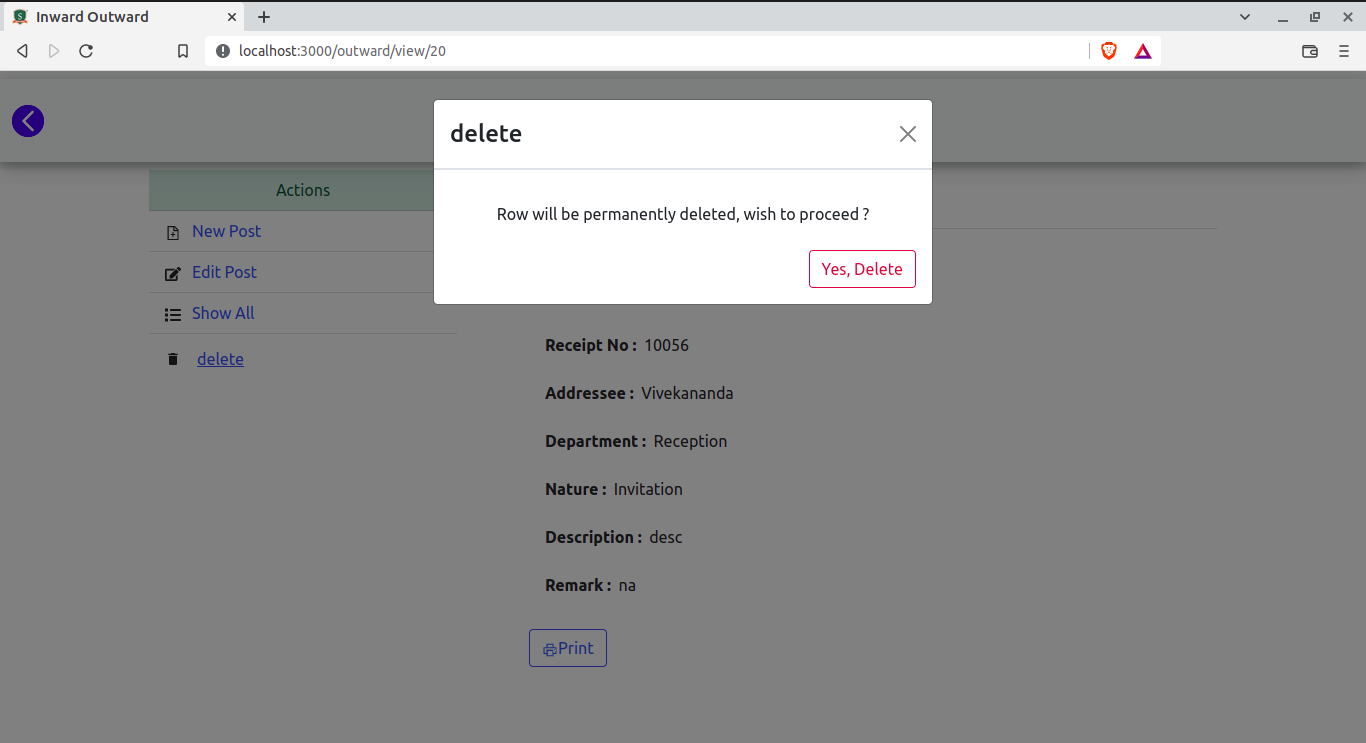Click the purple back arrow icon
The height and width of the screenshot is (743, 1366).
tap(28, 121)
